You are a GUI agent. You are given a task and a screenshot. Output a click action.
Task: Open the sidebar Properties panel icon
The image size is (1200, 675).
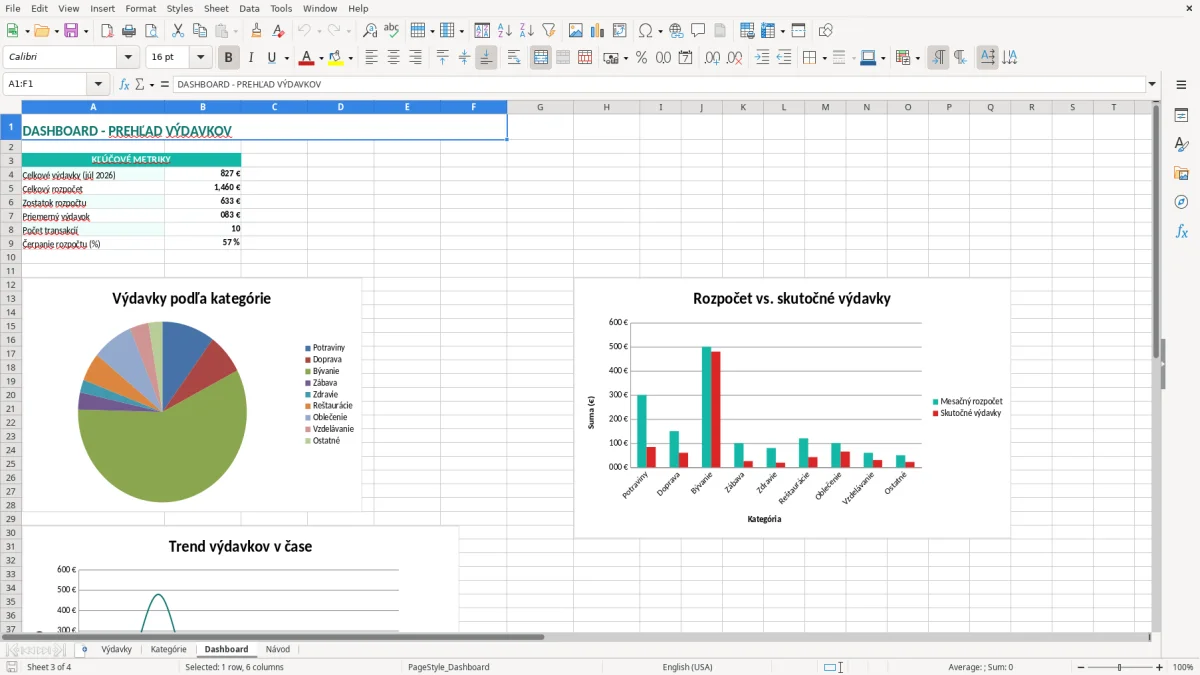point(1181,116)
